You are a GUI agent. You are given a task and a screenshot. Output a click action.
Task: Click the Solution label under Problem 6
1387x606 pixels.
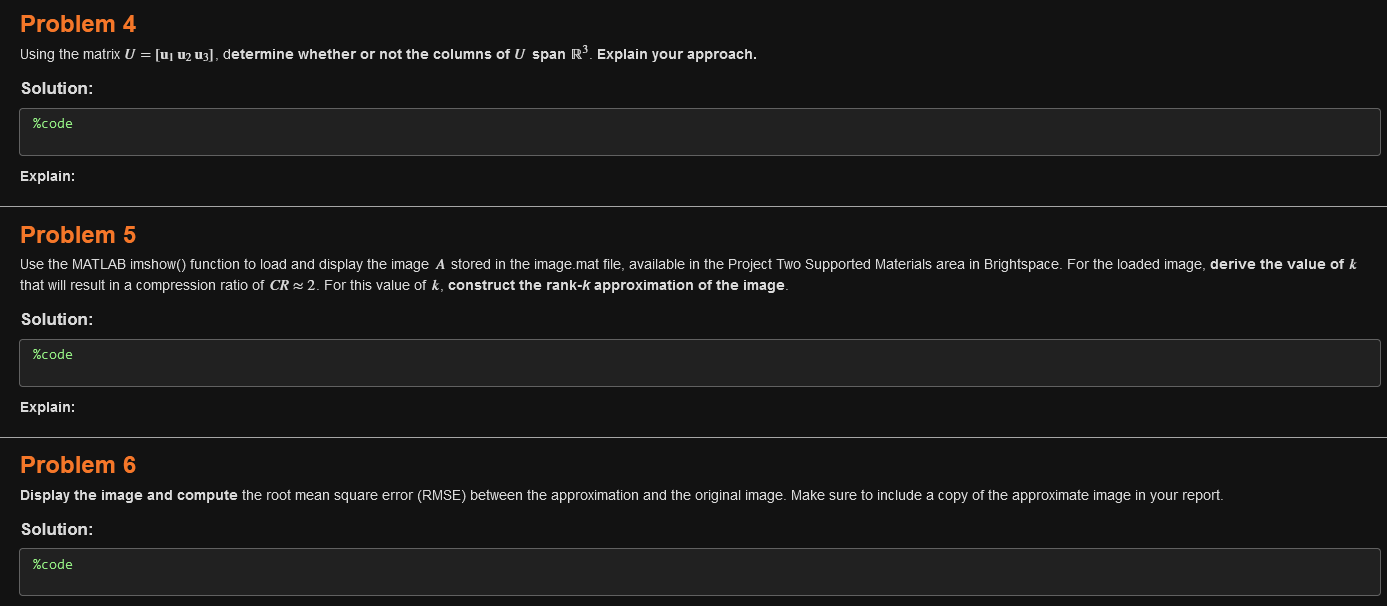pyautogui.click(x=57, y=529)
